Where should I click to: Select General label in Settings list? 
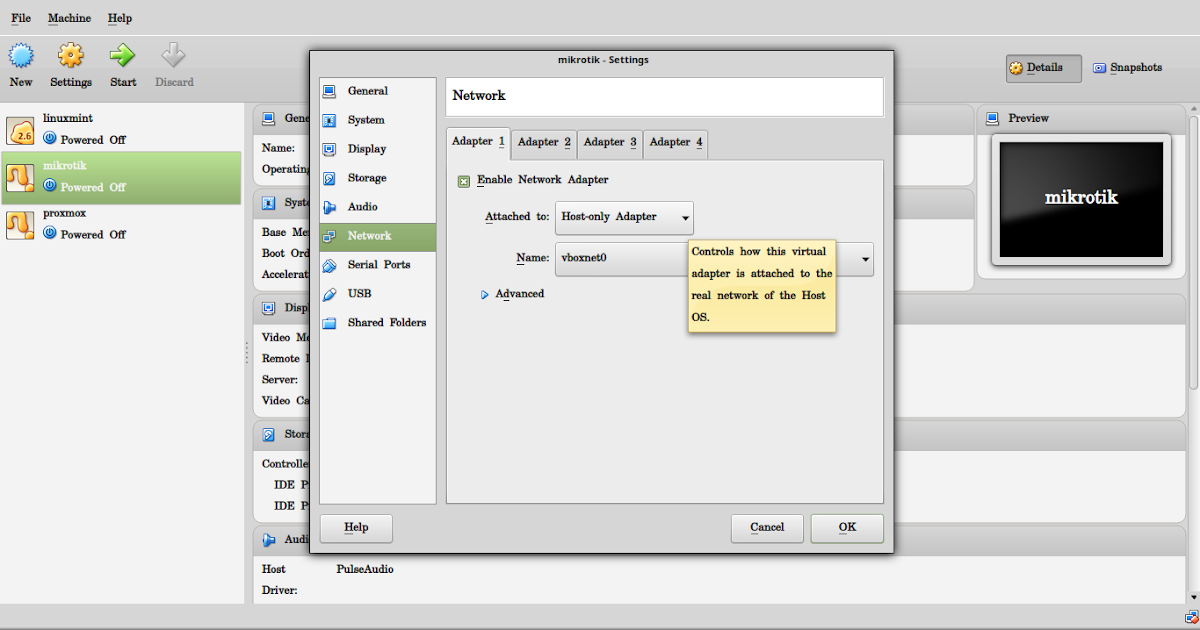click(368, 91)
